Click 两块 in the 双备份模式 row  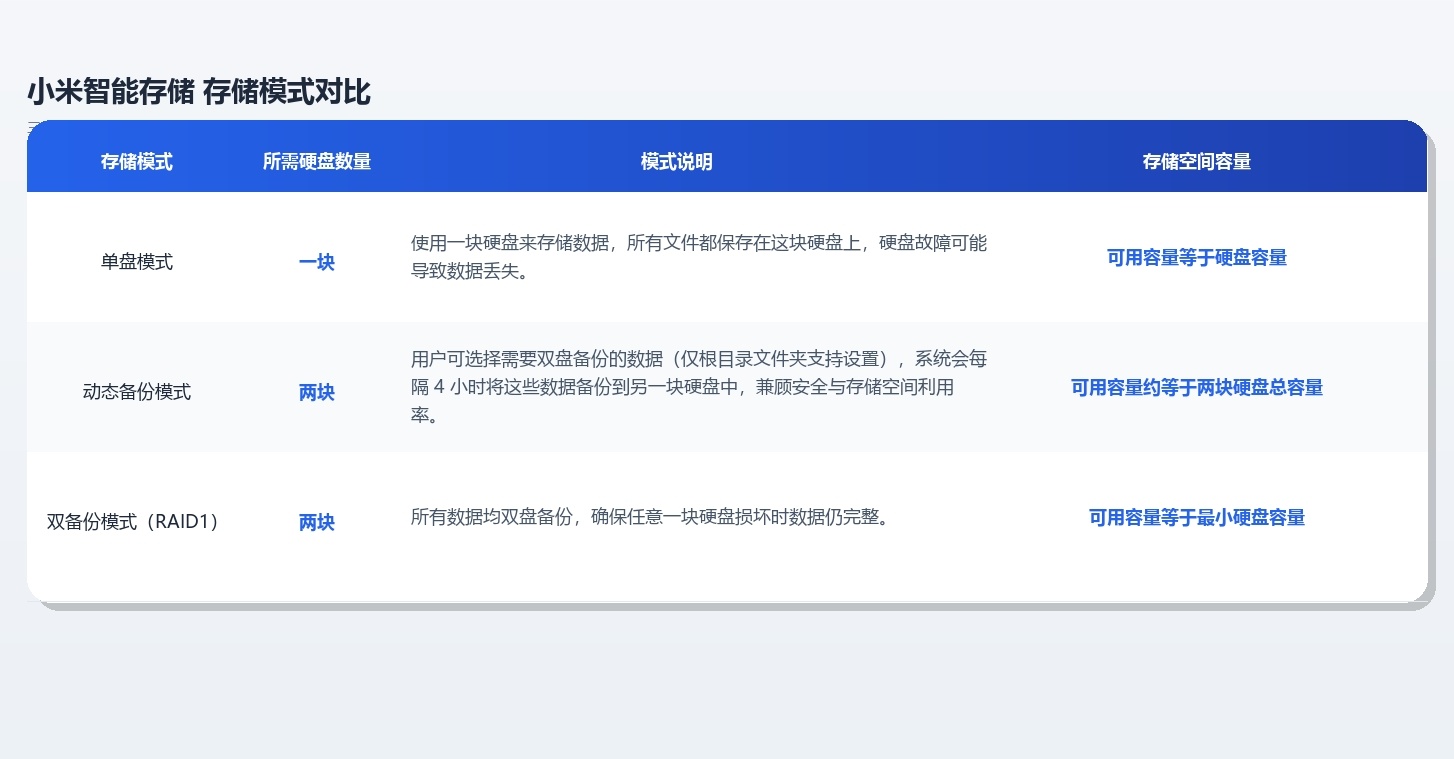coord(317,522)
